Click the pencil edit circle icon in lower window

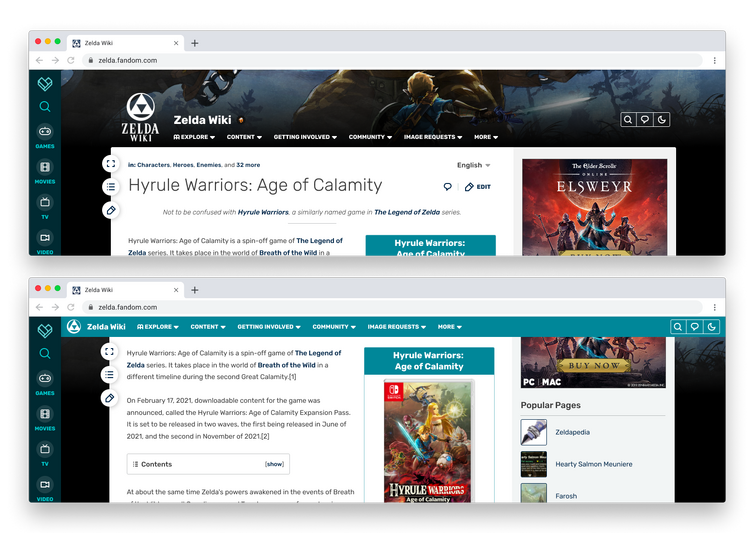pos(109,398)
